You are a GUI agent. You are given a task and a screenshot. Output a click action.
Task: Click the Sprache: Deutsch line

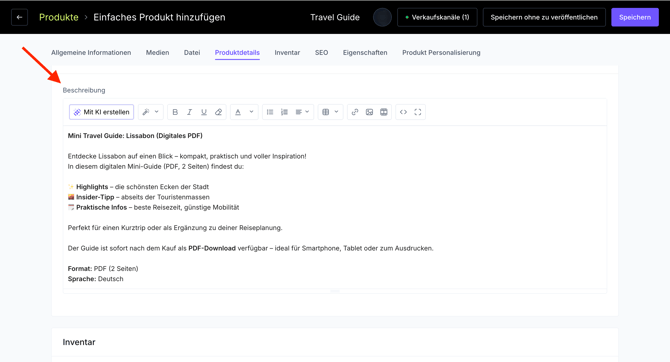[x=95, y=279]
